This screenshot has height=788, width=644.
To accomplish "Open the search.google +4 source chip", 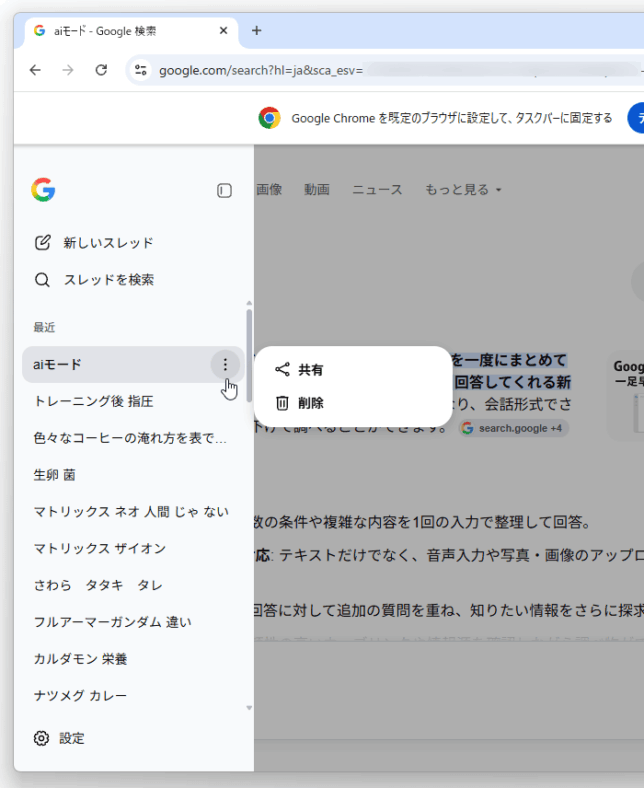I will coord(513,428).
